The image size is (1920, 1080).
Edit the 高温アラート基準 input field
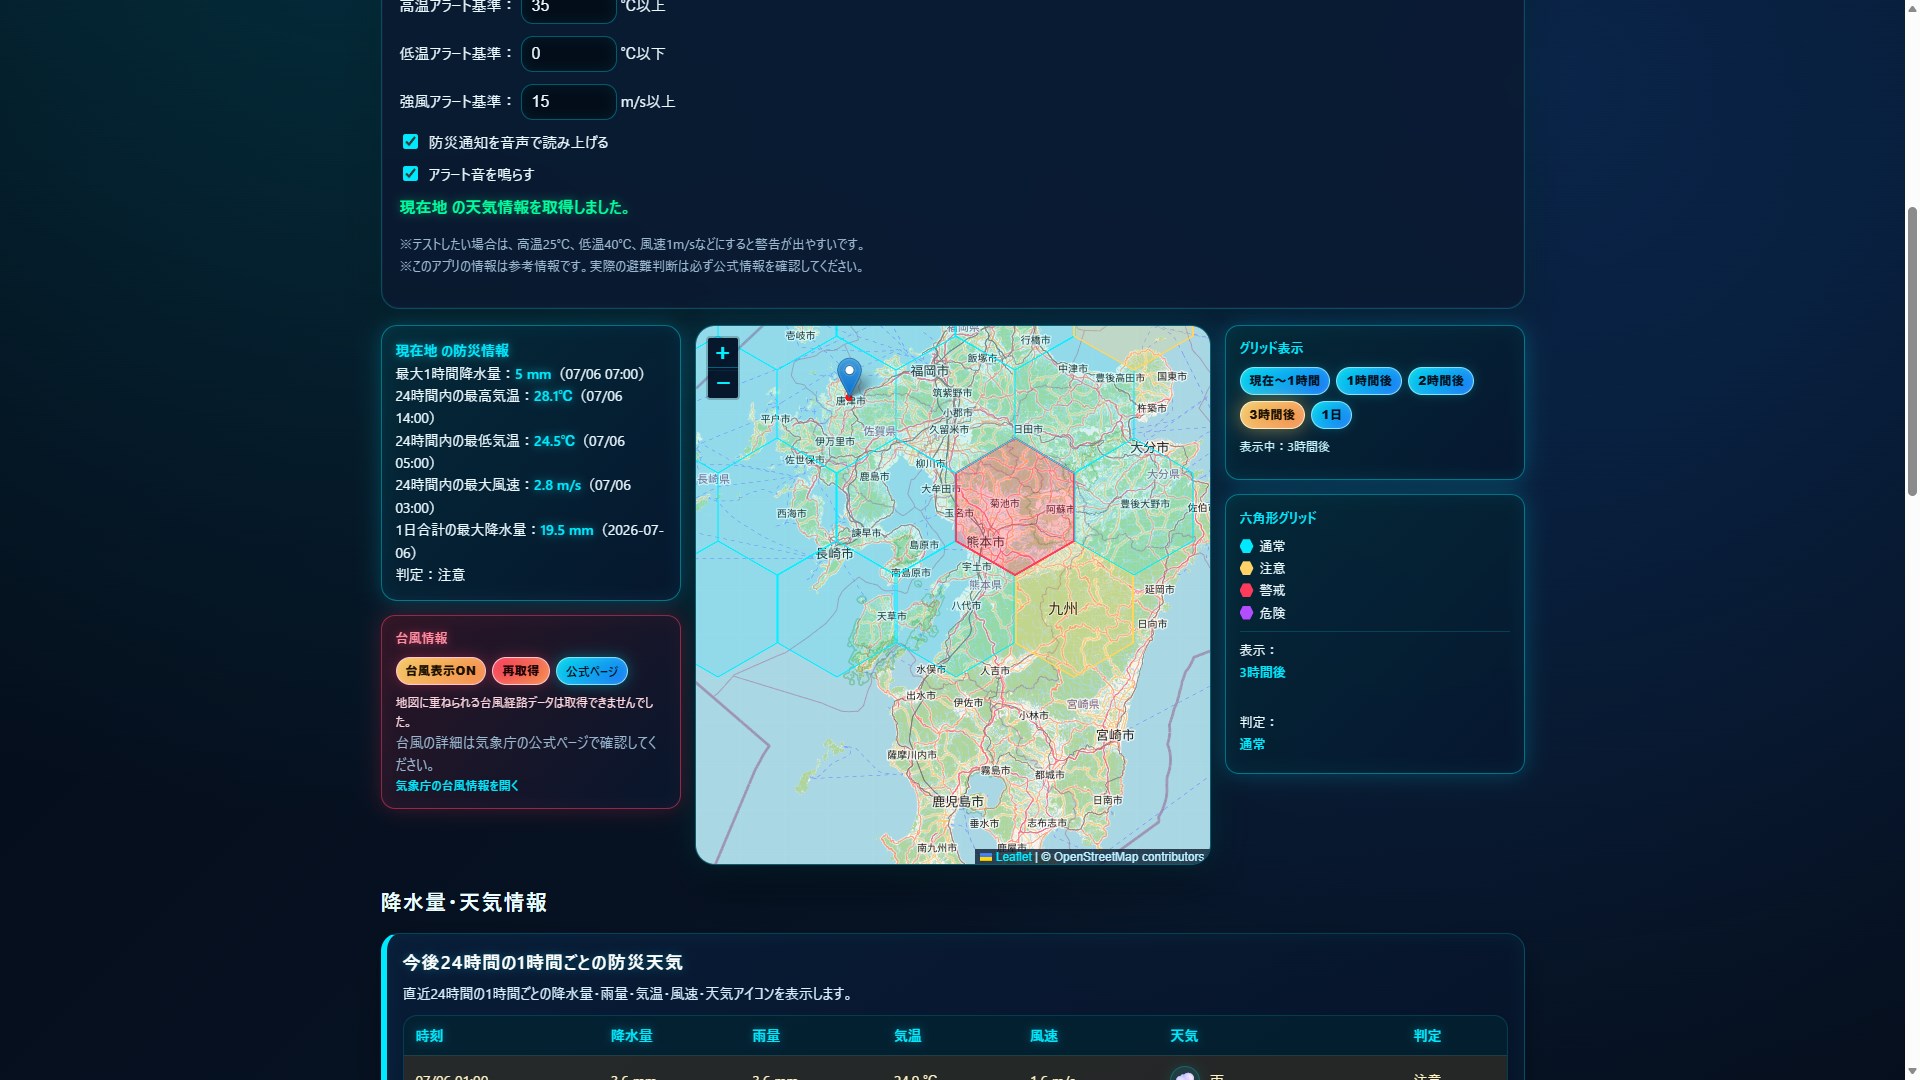point(568,8)
